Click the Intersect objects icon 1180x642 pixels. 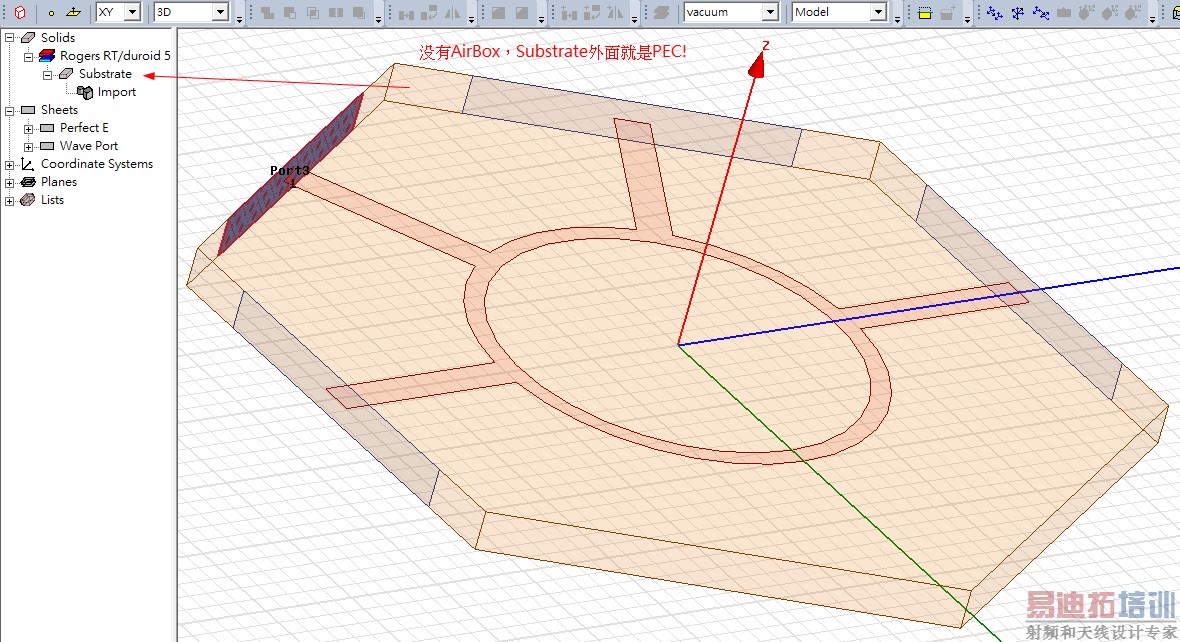coord(313,13)
